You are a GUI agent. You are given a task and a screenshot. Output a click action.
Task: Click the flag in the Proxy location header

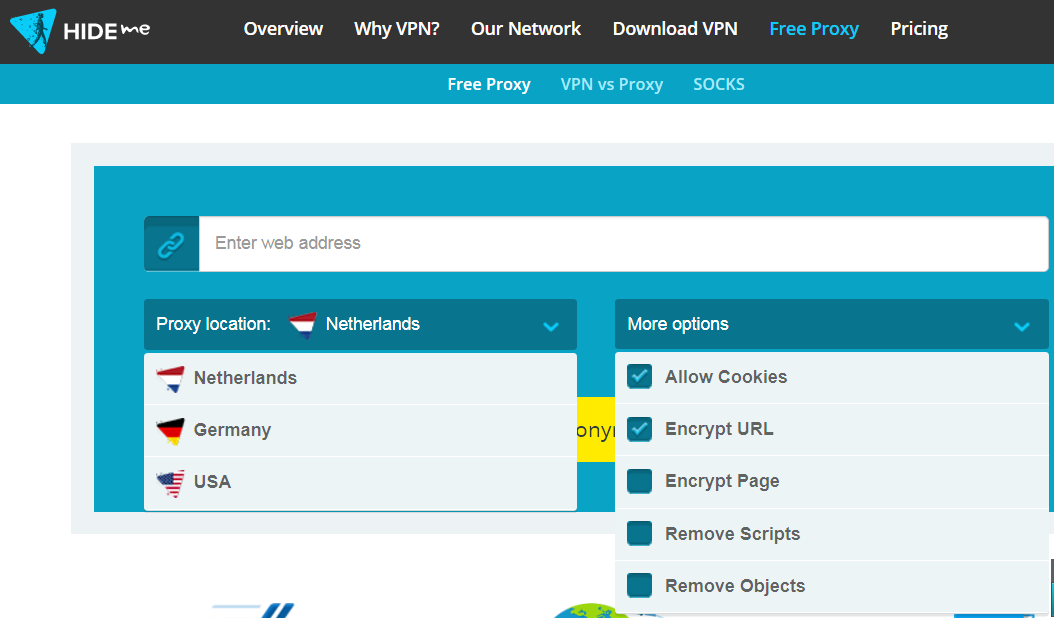point(302,324)
